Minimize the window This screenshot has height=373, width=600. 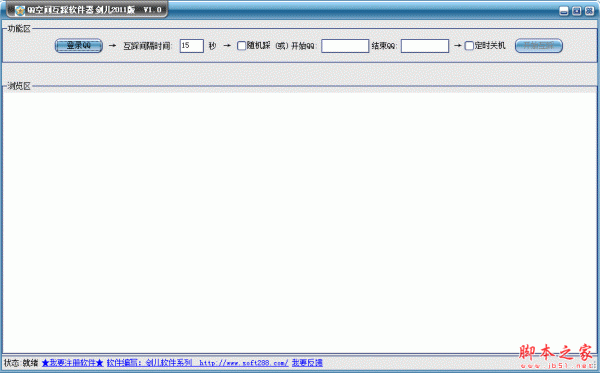564,11
